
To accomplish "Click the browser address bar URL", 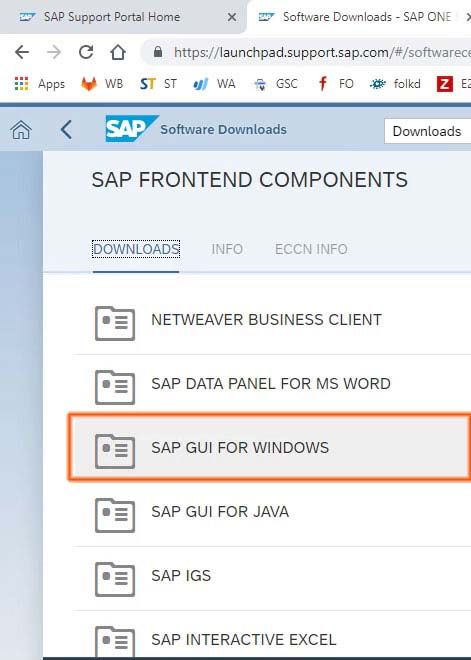I will coord(322,52).
